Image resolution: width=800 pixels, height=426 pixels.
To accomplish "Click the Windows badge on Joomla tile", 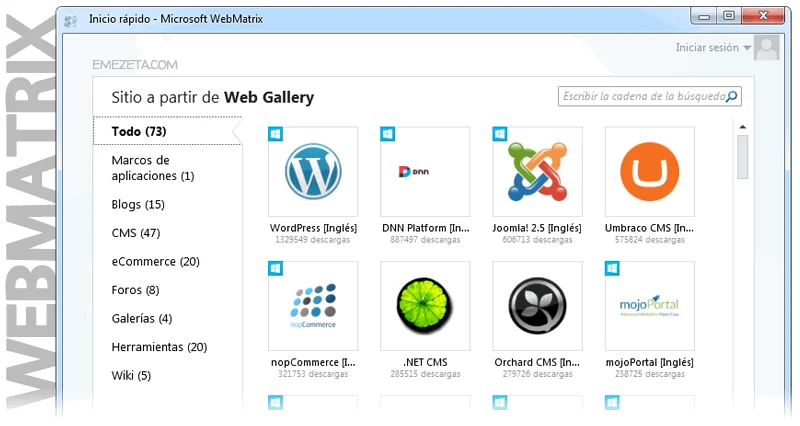I will pos(500,134).
